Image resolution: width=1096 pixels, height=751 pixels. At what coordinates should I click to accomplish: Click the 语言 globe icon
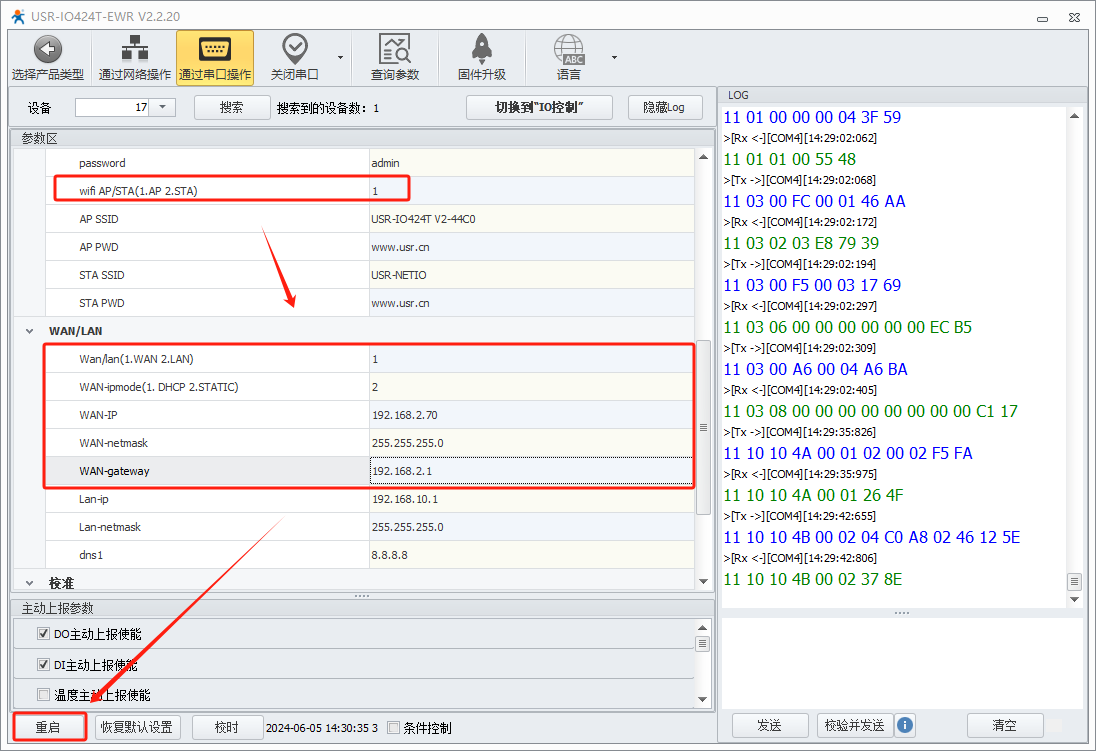(569, 49)
